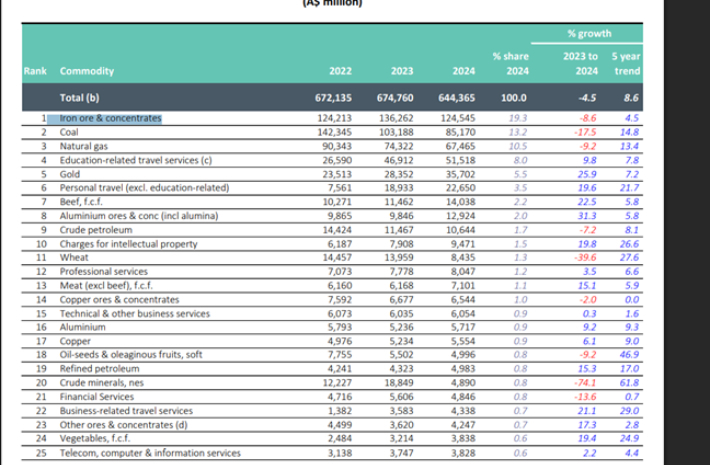Click the 'Vegetables, f.c.f.' row label
The height and width of the screenshot is (465, 710).
click(x=95, y=439)
